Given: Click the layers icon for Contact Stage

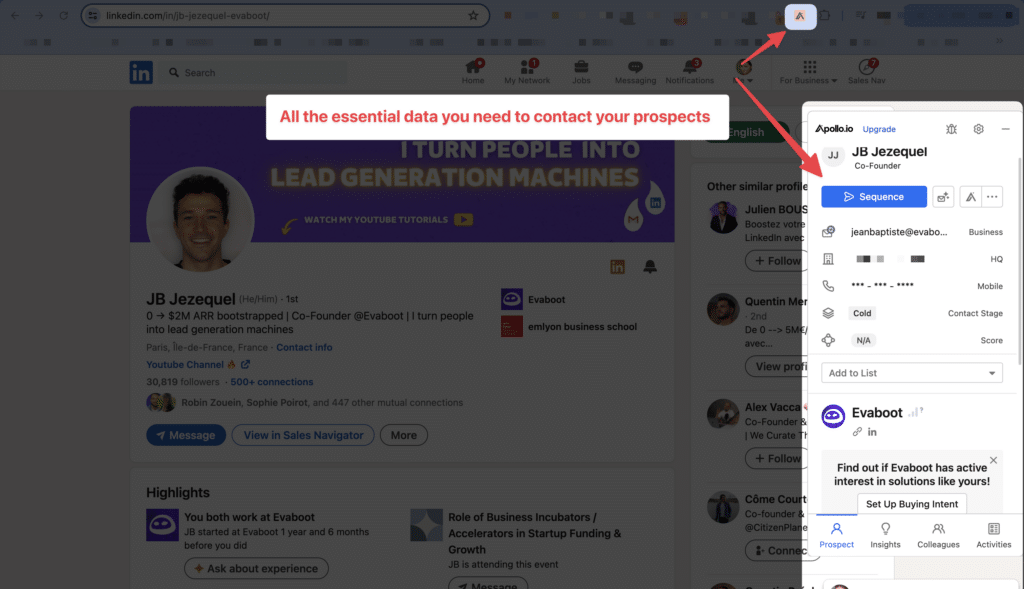Looking at the screenshot, I should point(828,313).
